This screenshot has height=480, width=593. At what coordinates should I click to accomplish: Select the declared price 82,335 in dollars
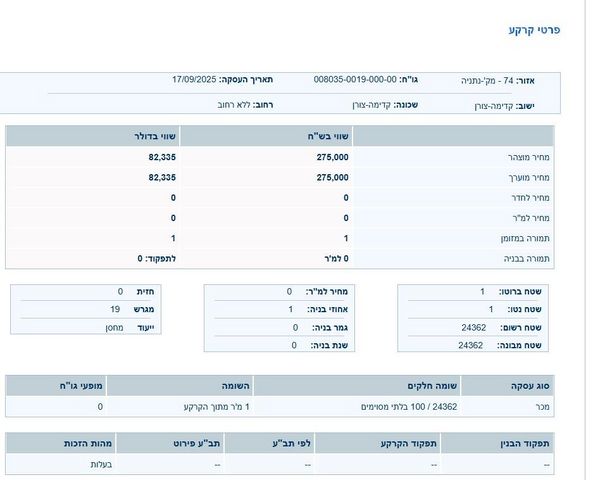pyautogui.click(x=162, y=157)
